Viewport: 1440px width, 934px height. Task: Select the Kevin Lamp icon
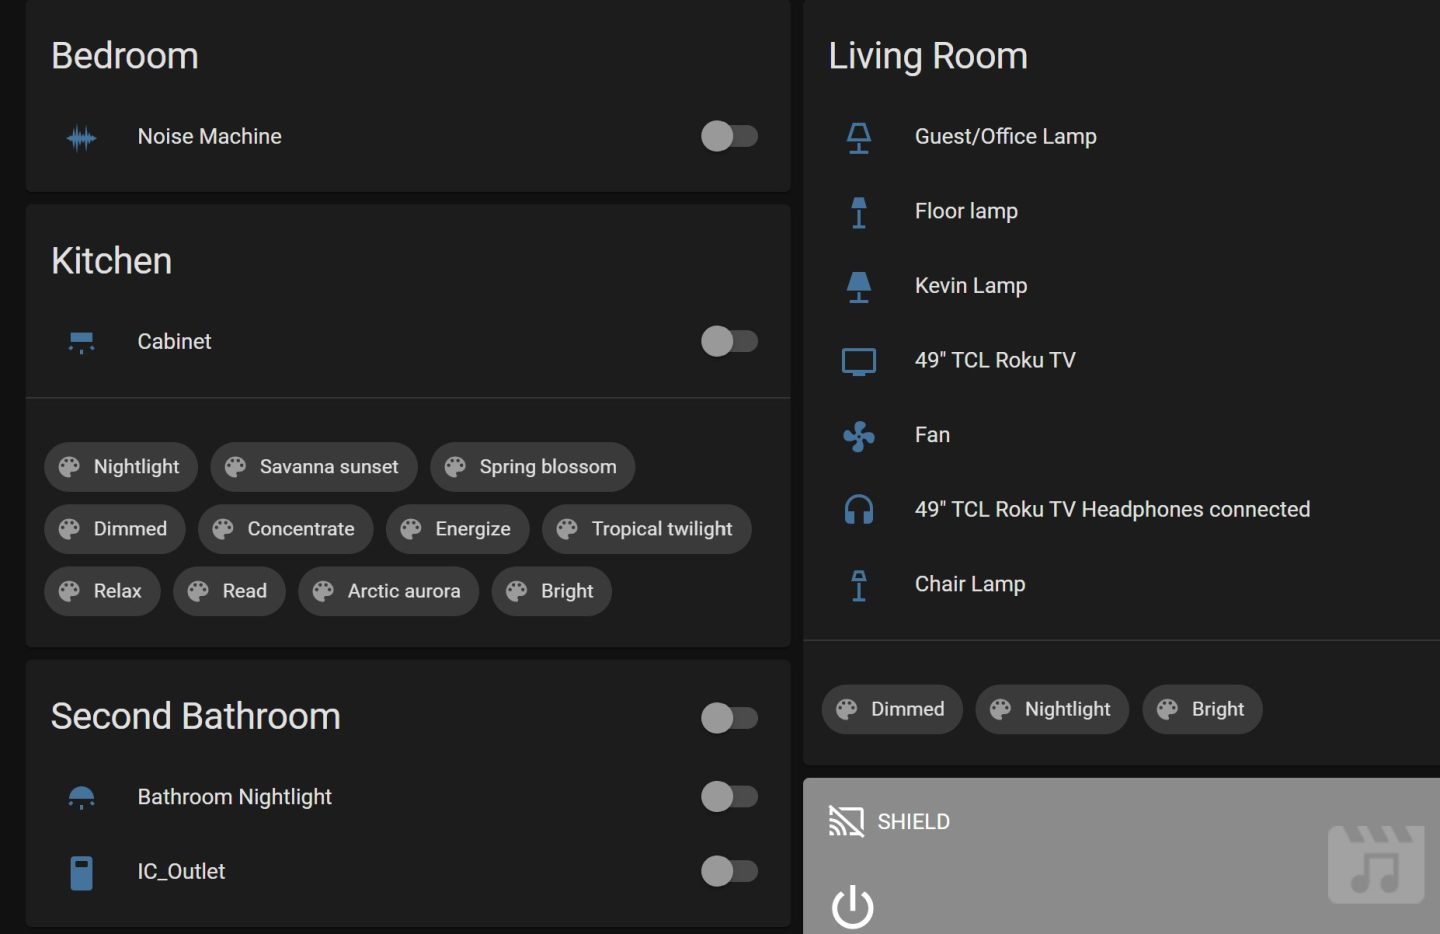coord(859,286)
